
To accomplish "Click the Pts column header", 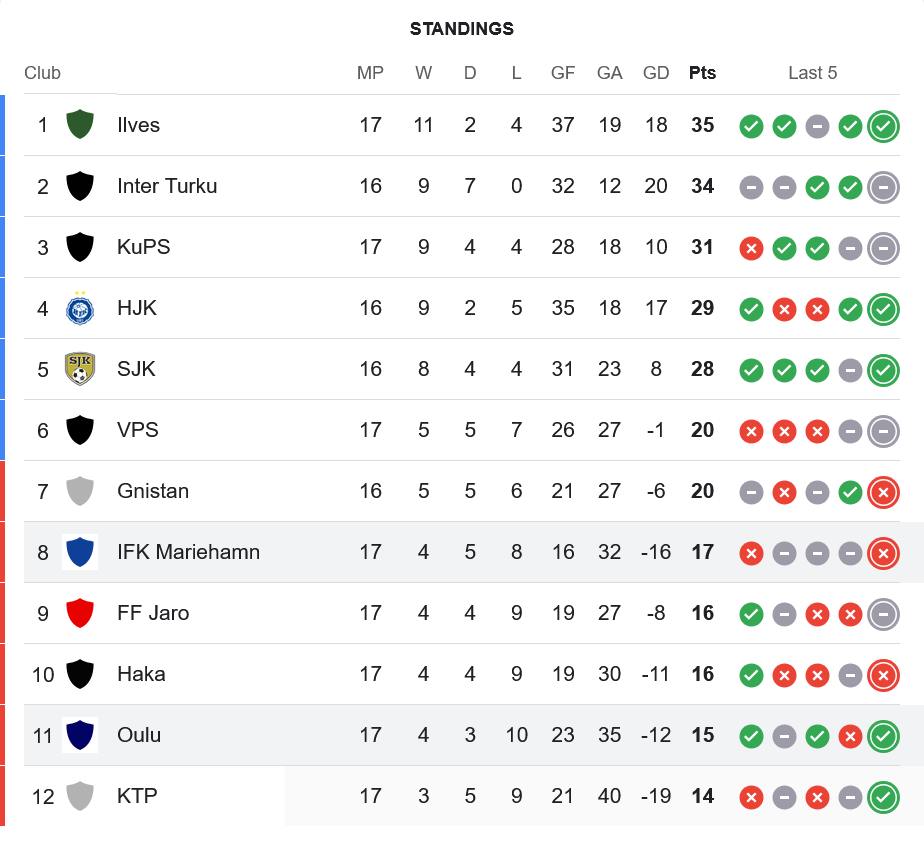I will 702,73.
